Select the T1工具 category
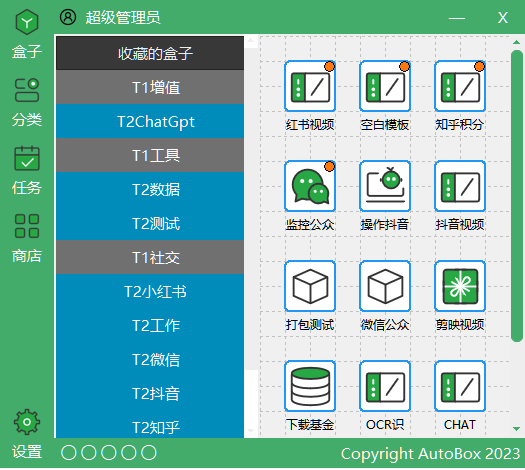Image resolution: width=525 pixels, height=470 pixels. (150, 155)
